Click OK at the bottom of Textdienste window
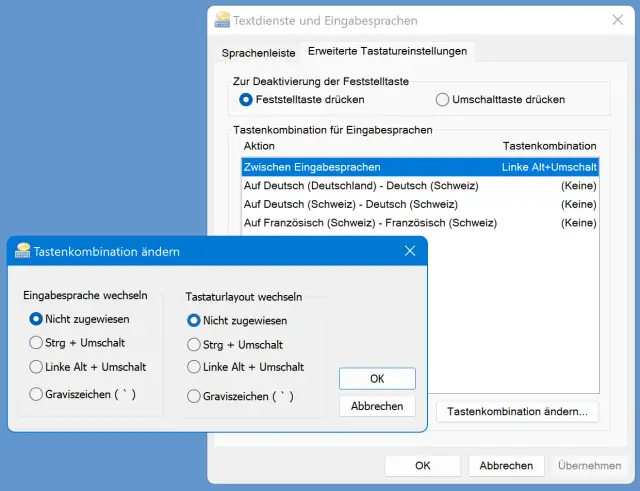This screenshot has height=491, width=640. (x=423, y=466)
